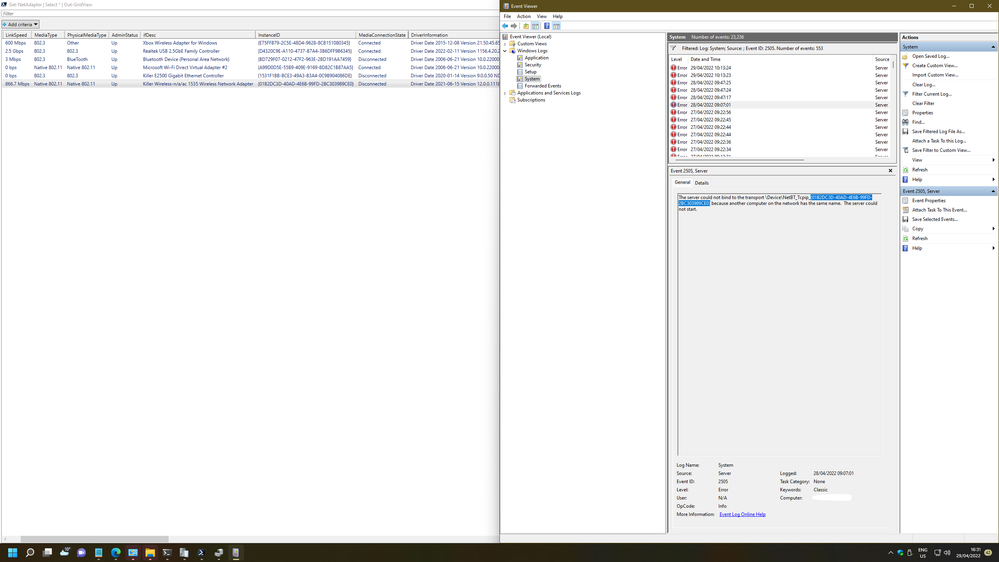Switch to General tab of event
Viewport: 999px width, 562px height.
click(682, 182)
